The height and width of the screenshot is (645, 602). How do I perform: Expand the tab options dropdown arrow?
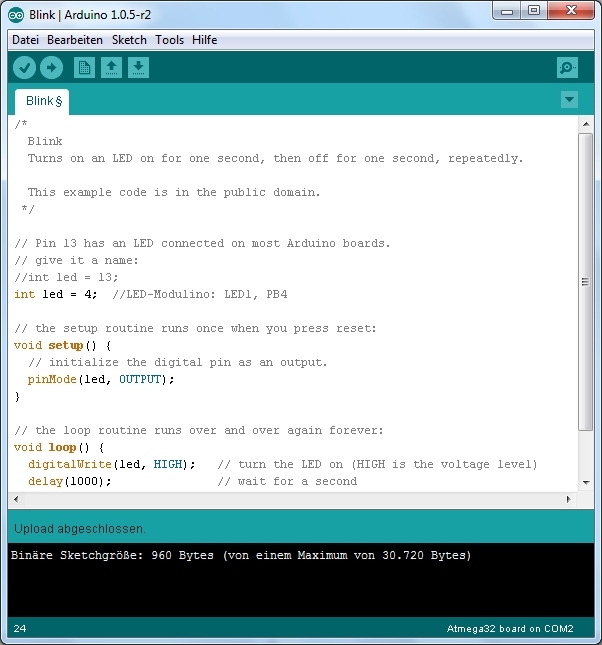[569, 99]
